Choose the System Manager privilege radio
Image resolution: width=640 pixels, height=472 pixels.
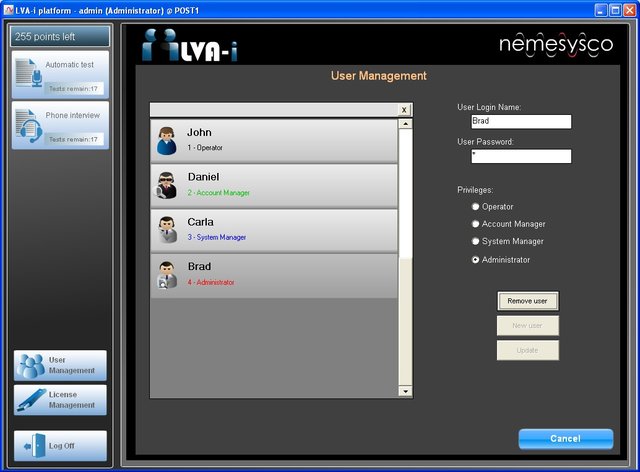(475, 241)
